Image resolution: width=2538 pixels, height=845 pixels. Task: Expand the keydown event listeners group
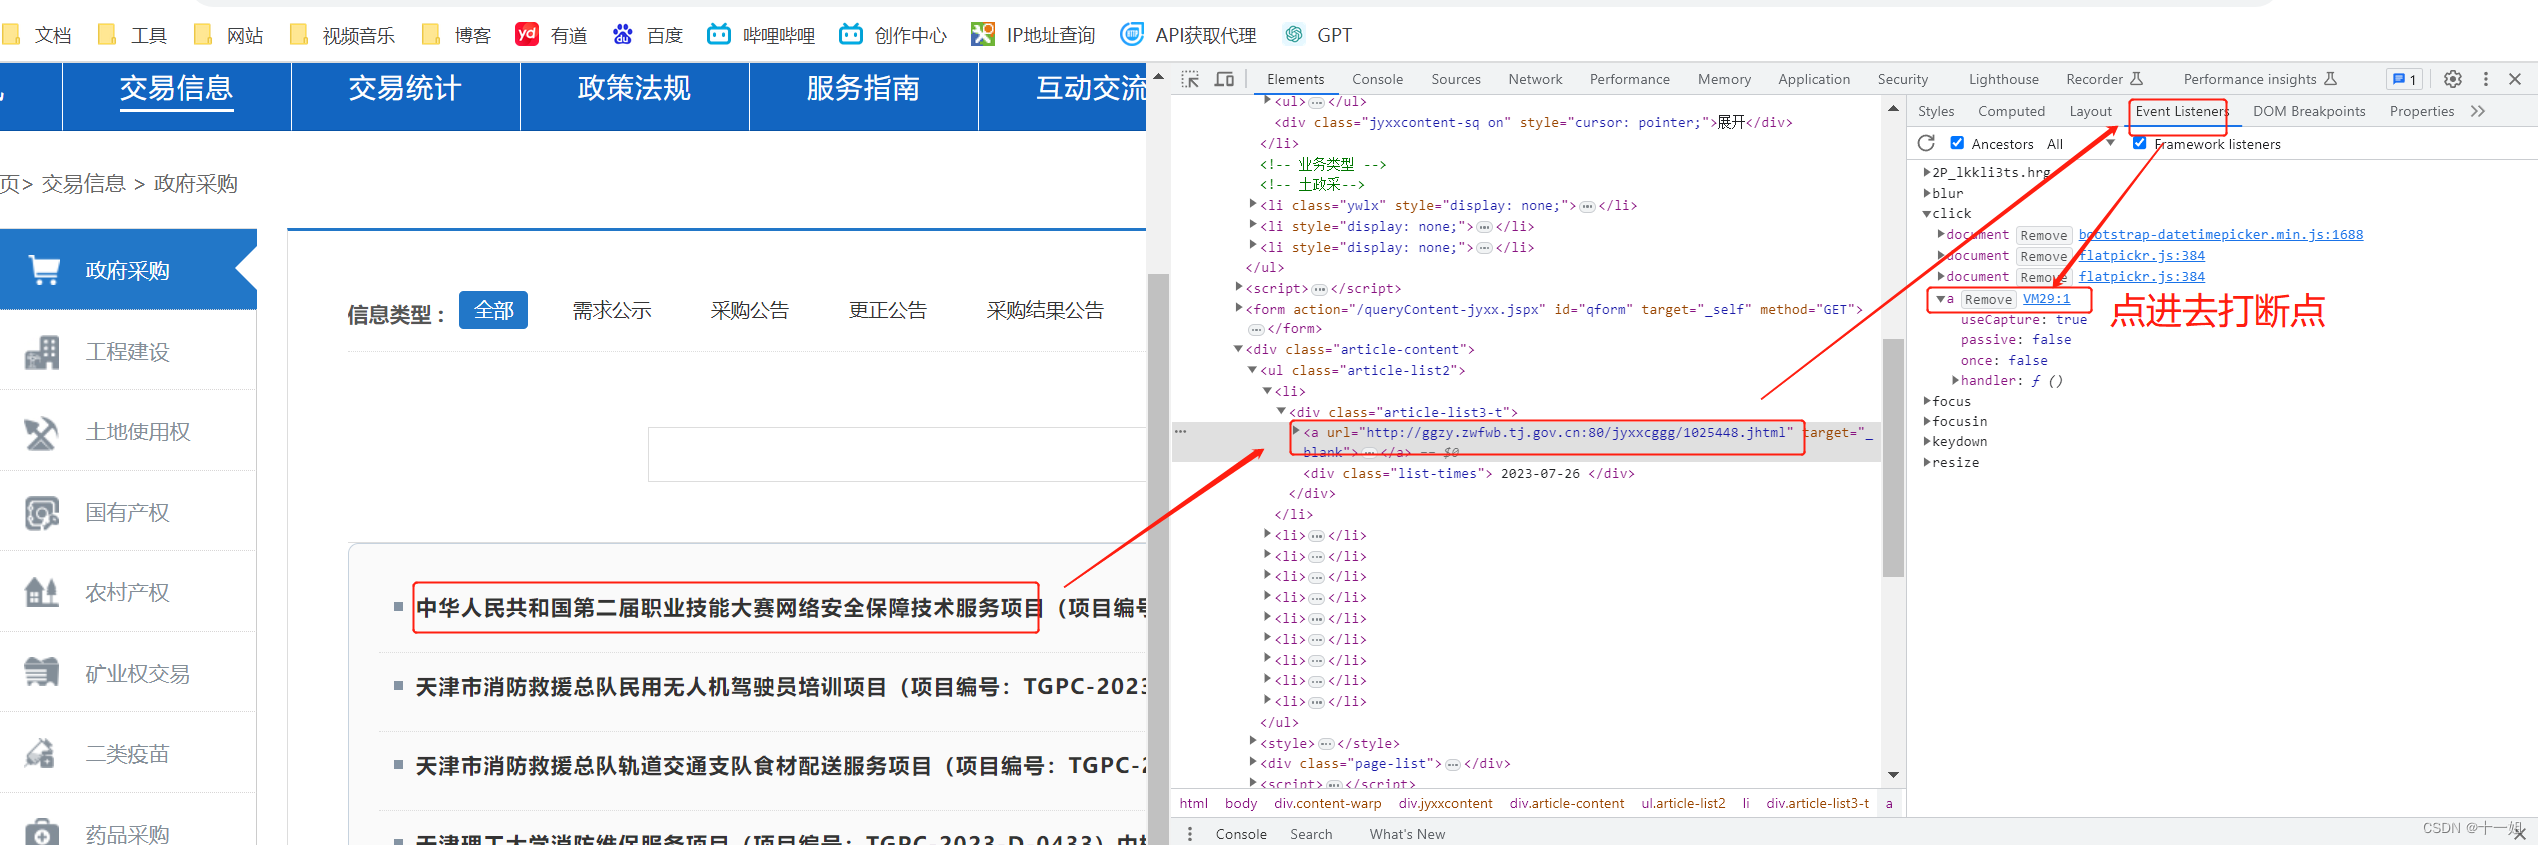[x=1927, y=441]
